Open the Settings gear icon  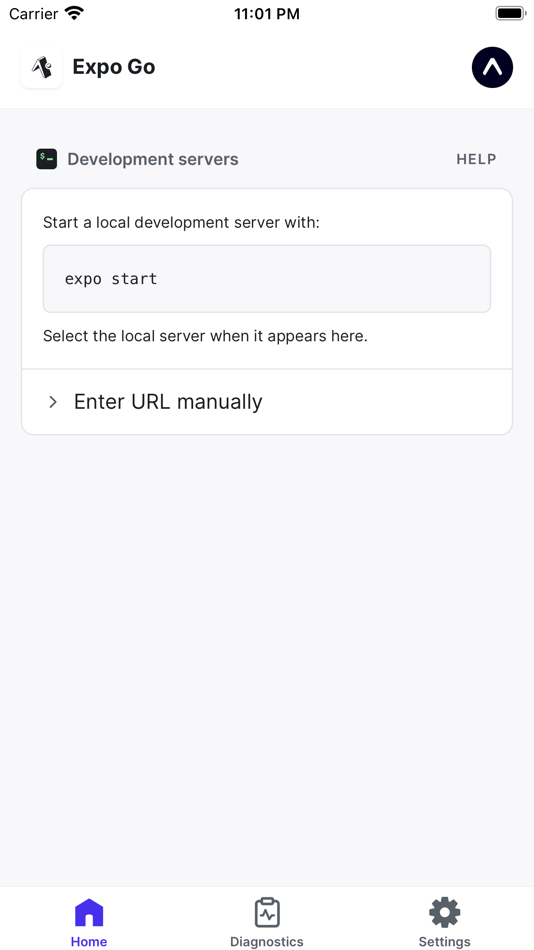coord(445,912)
